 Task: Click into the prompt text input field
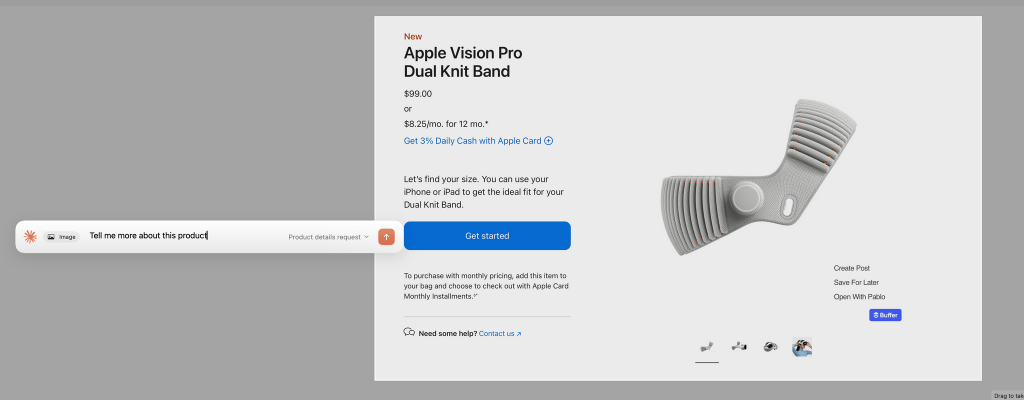[180, 236]
